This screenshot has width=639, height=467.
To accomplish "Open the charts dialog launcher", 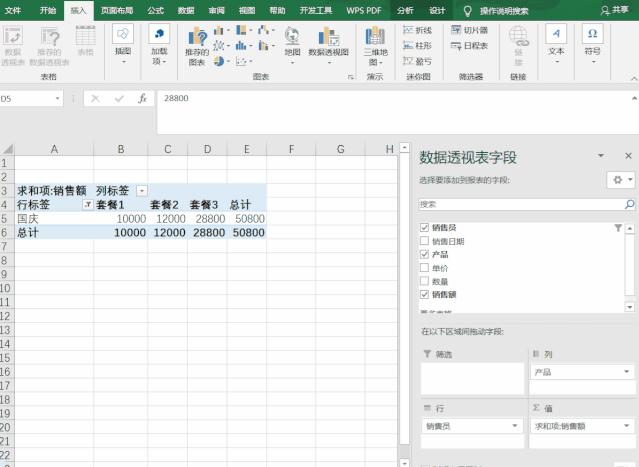I will click(350, 77).
